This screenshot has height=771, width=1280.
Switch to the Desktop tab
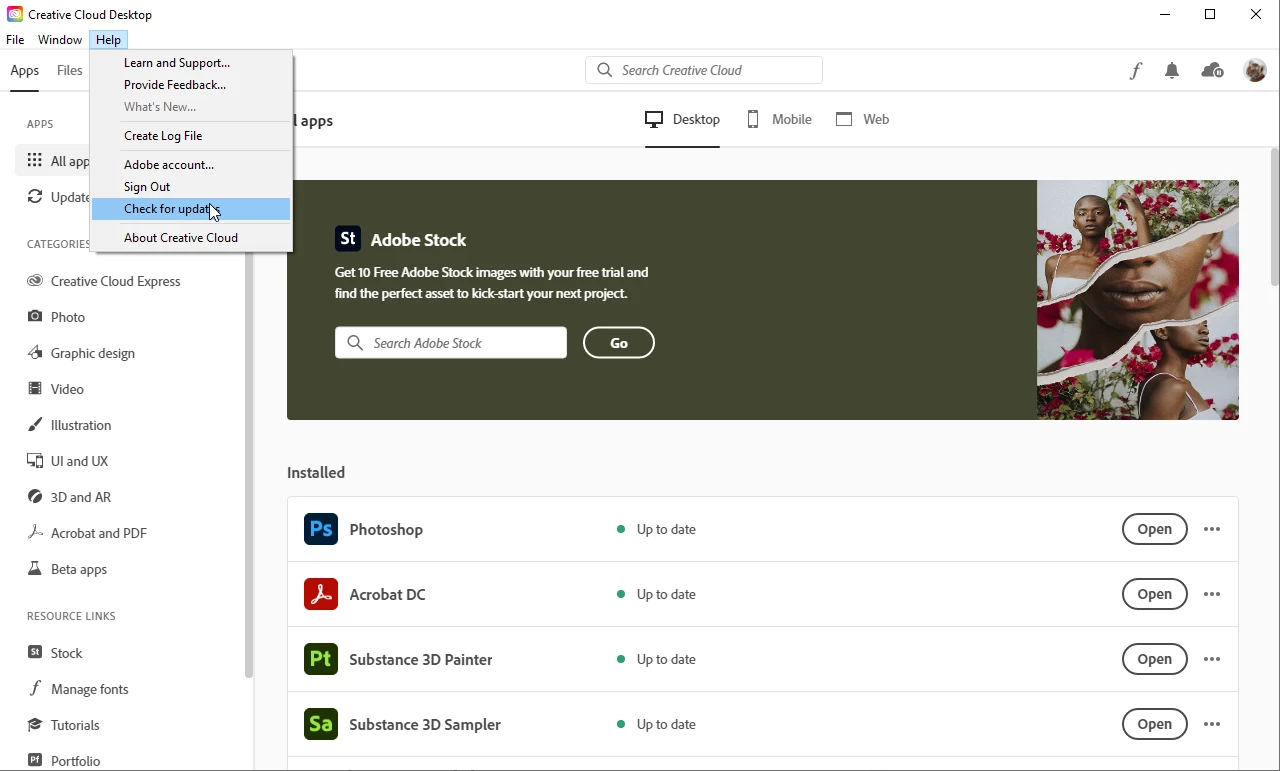click(683, 119)
